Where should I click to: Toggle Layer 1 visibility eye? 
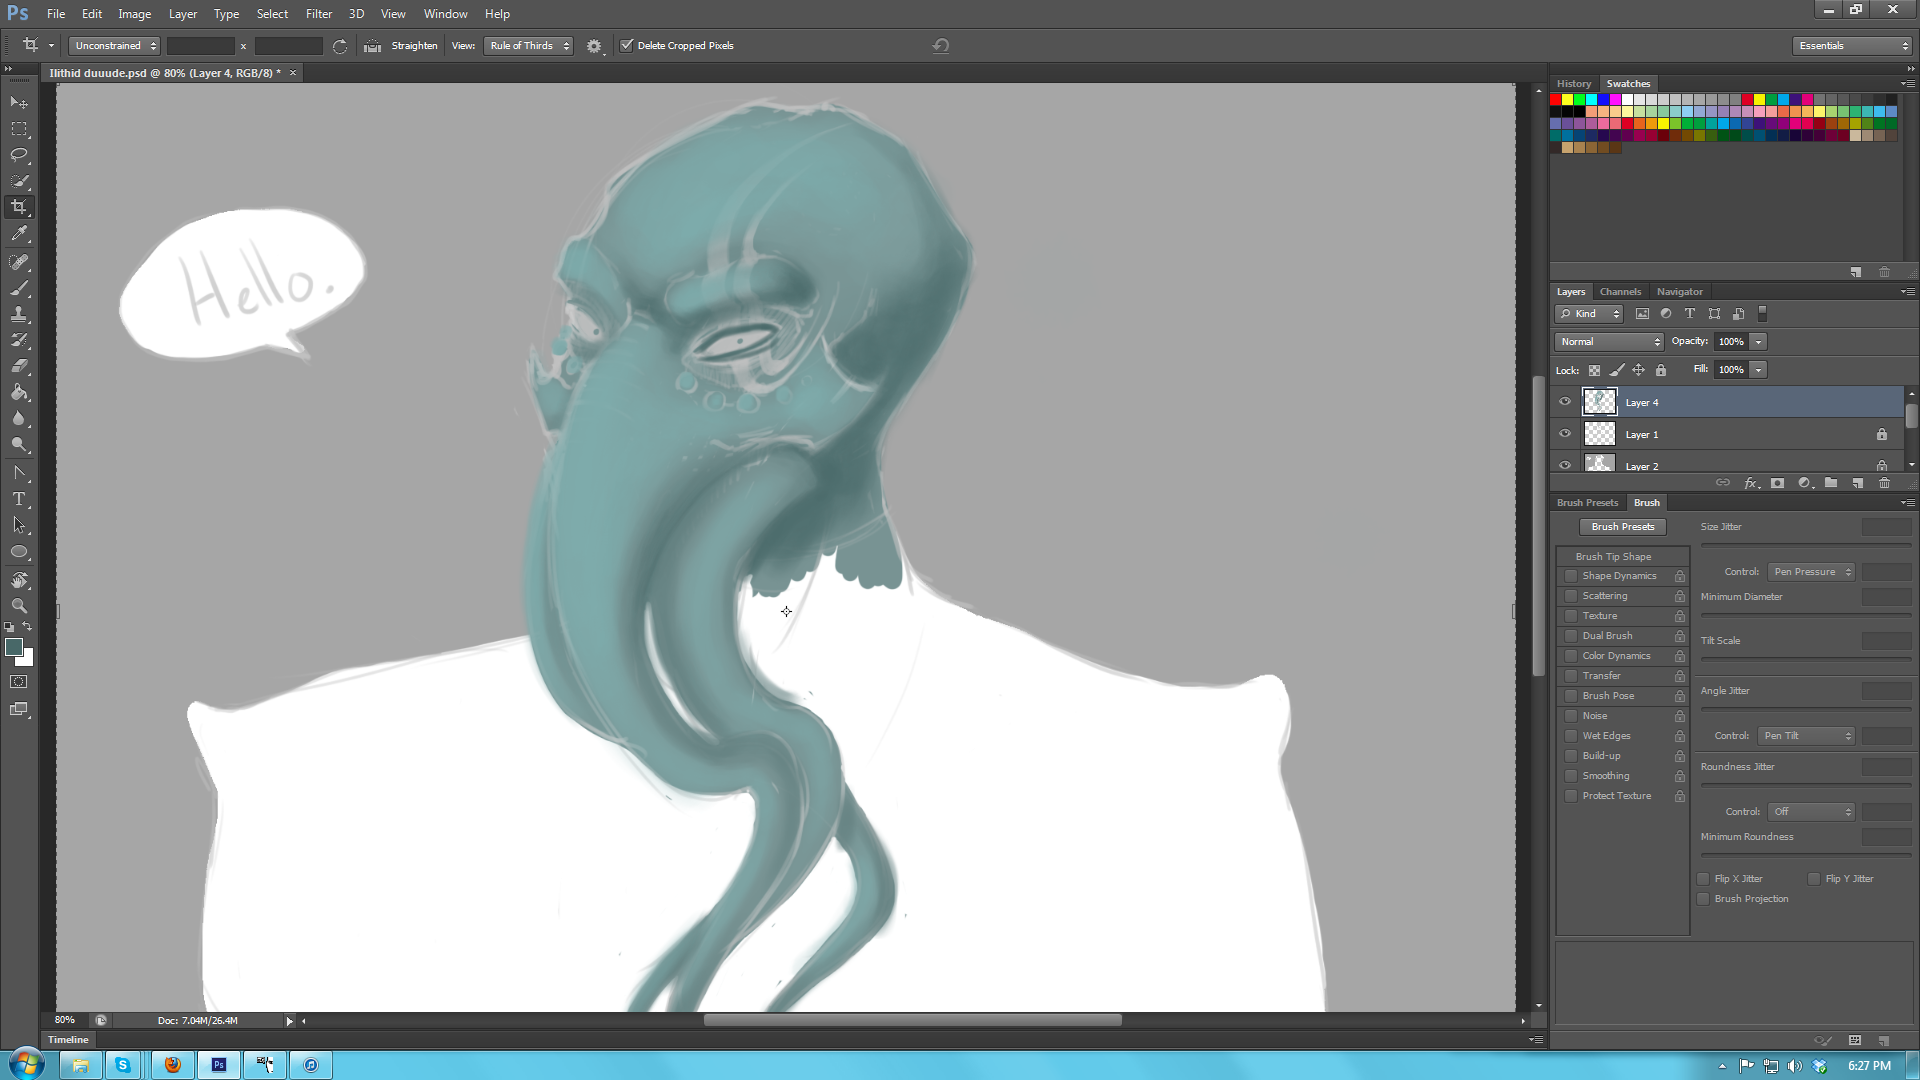coord(1565,434)
